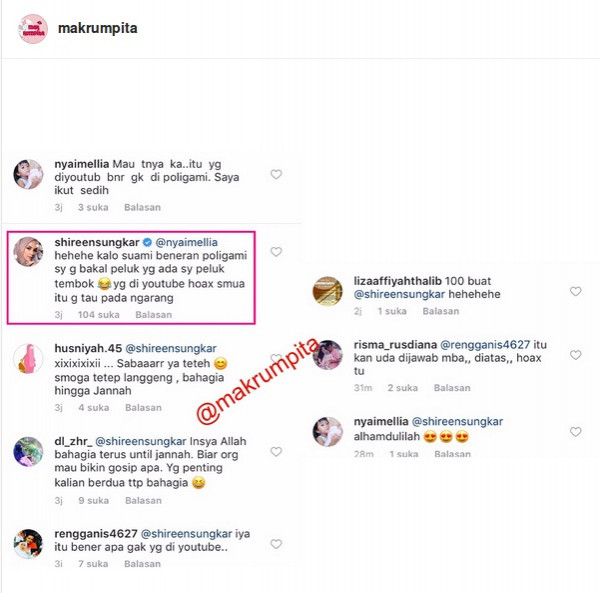Tap heart on shireensungkar's reply
The image size is (600, 593).
pyautogui.click(x=276, y=252)
